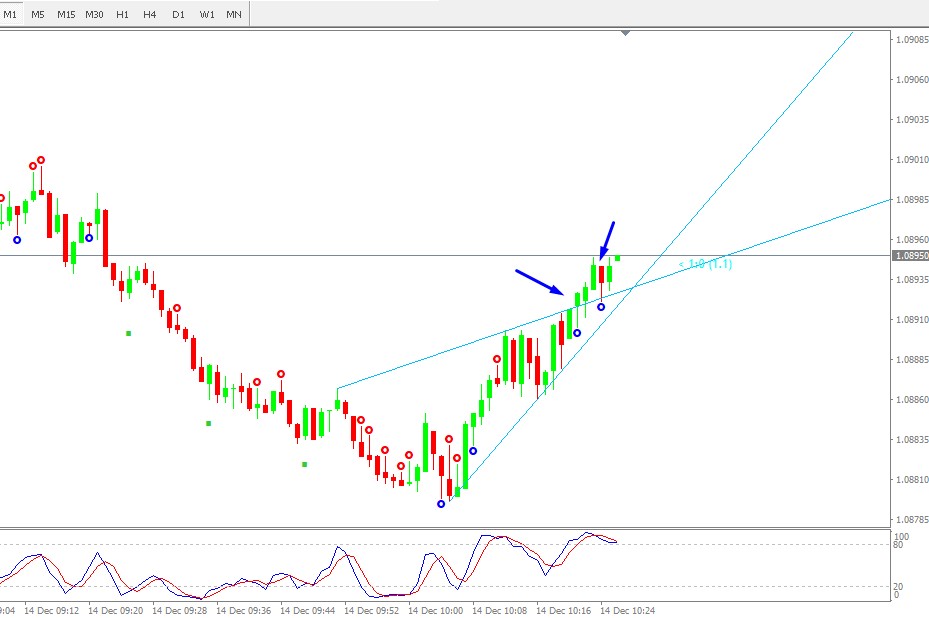Click the 14 Dec 10:00 time axis label
The height and width of the screenshot is (618, 929).
pos(435,610)
